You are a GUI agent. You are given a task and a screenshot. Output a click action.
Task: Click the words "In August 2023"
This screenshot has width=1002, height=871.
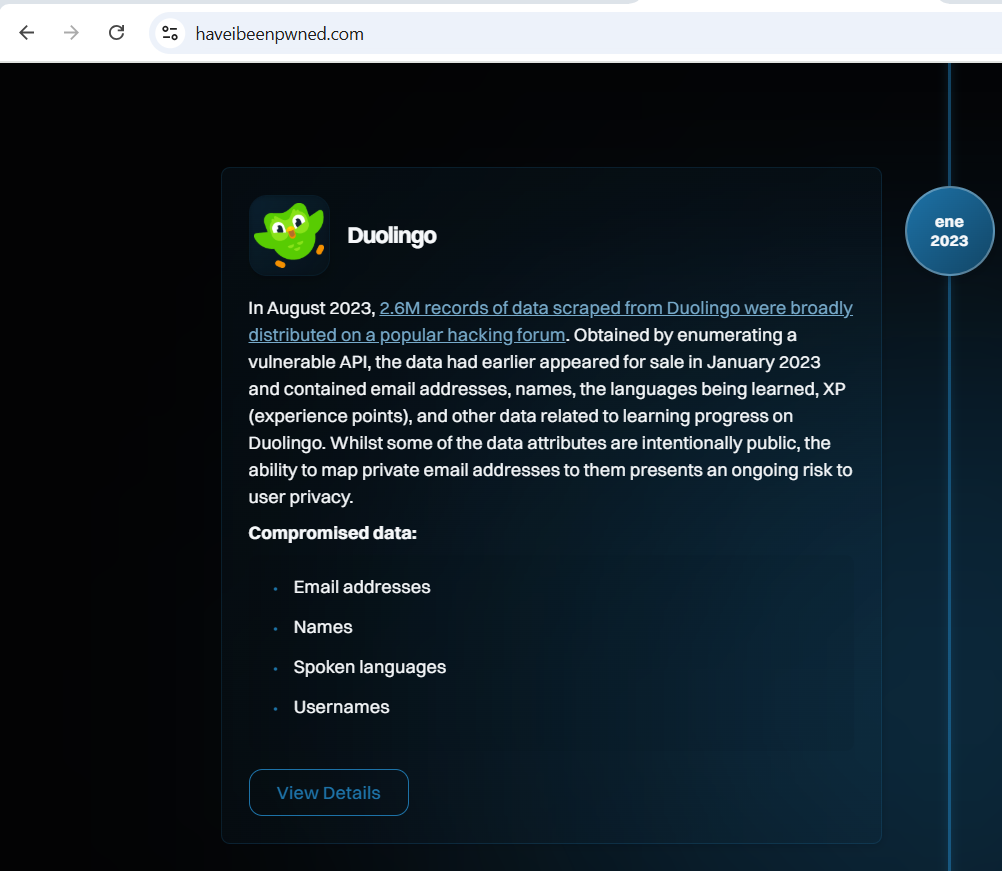pyautogui.click(x=311, y=308)
